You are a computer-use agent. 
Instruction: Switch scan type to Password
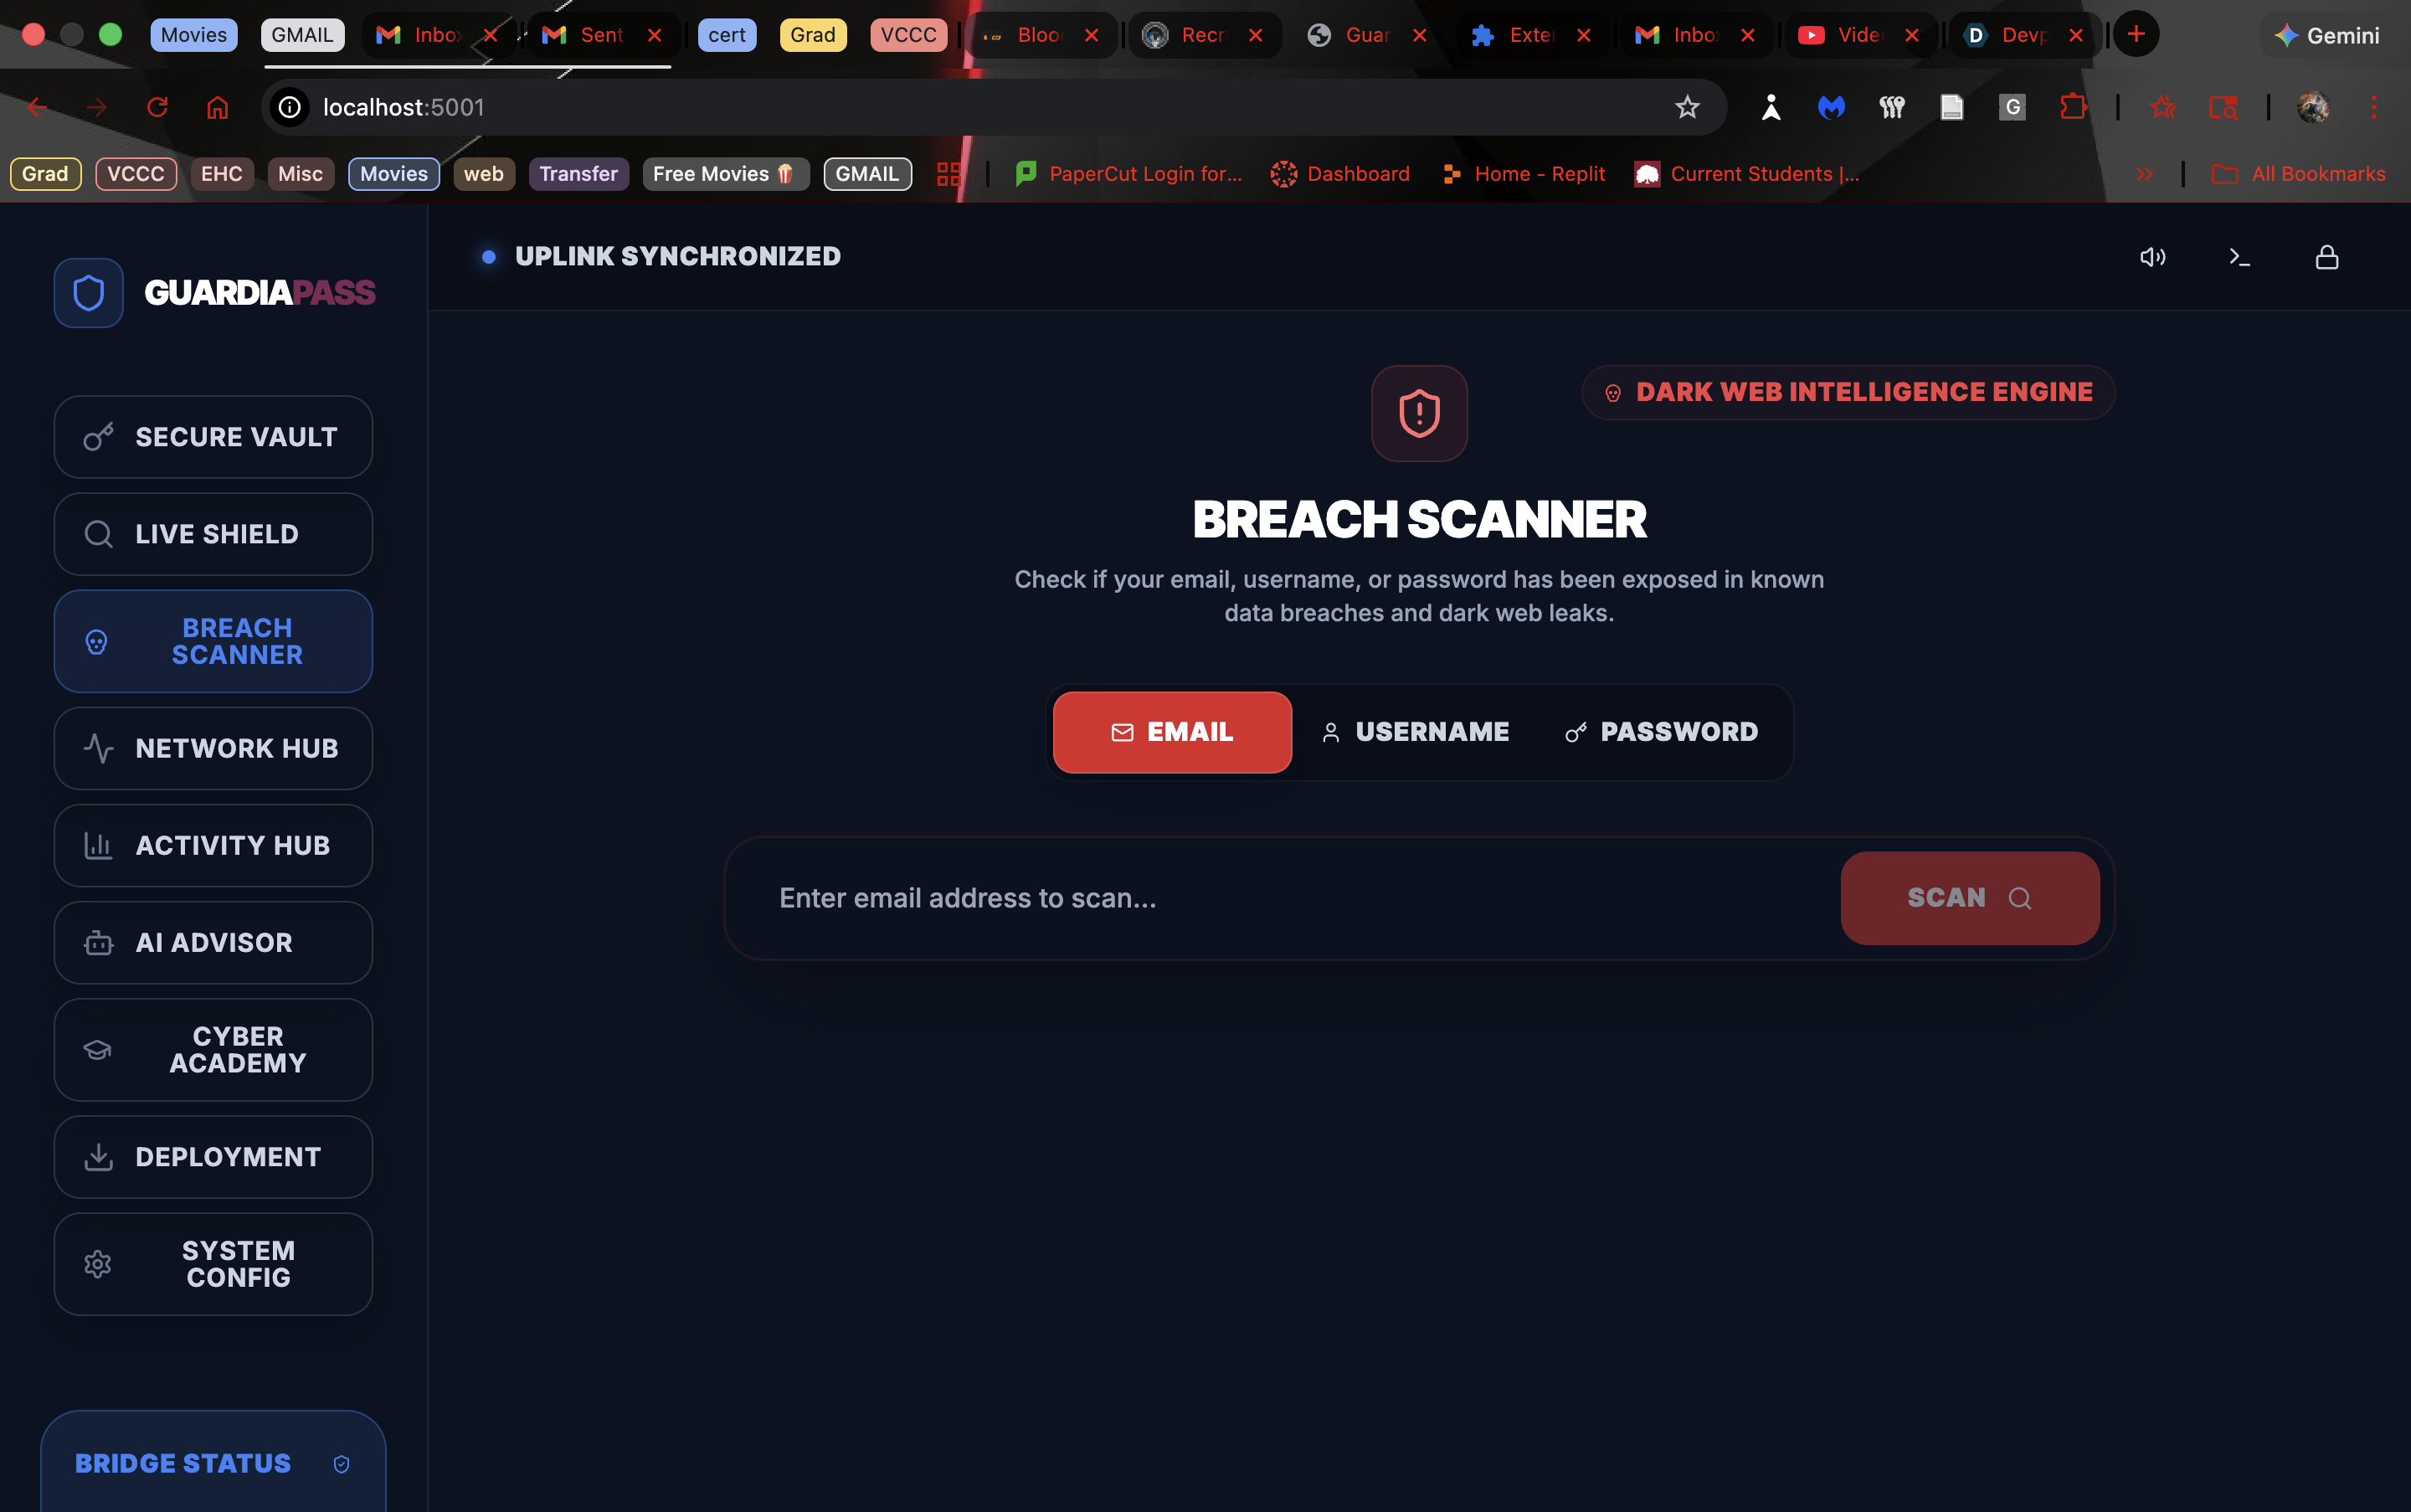[1661, 732]
